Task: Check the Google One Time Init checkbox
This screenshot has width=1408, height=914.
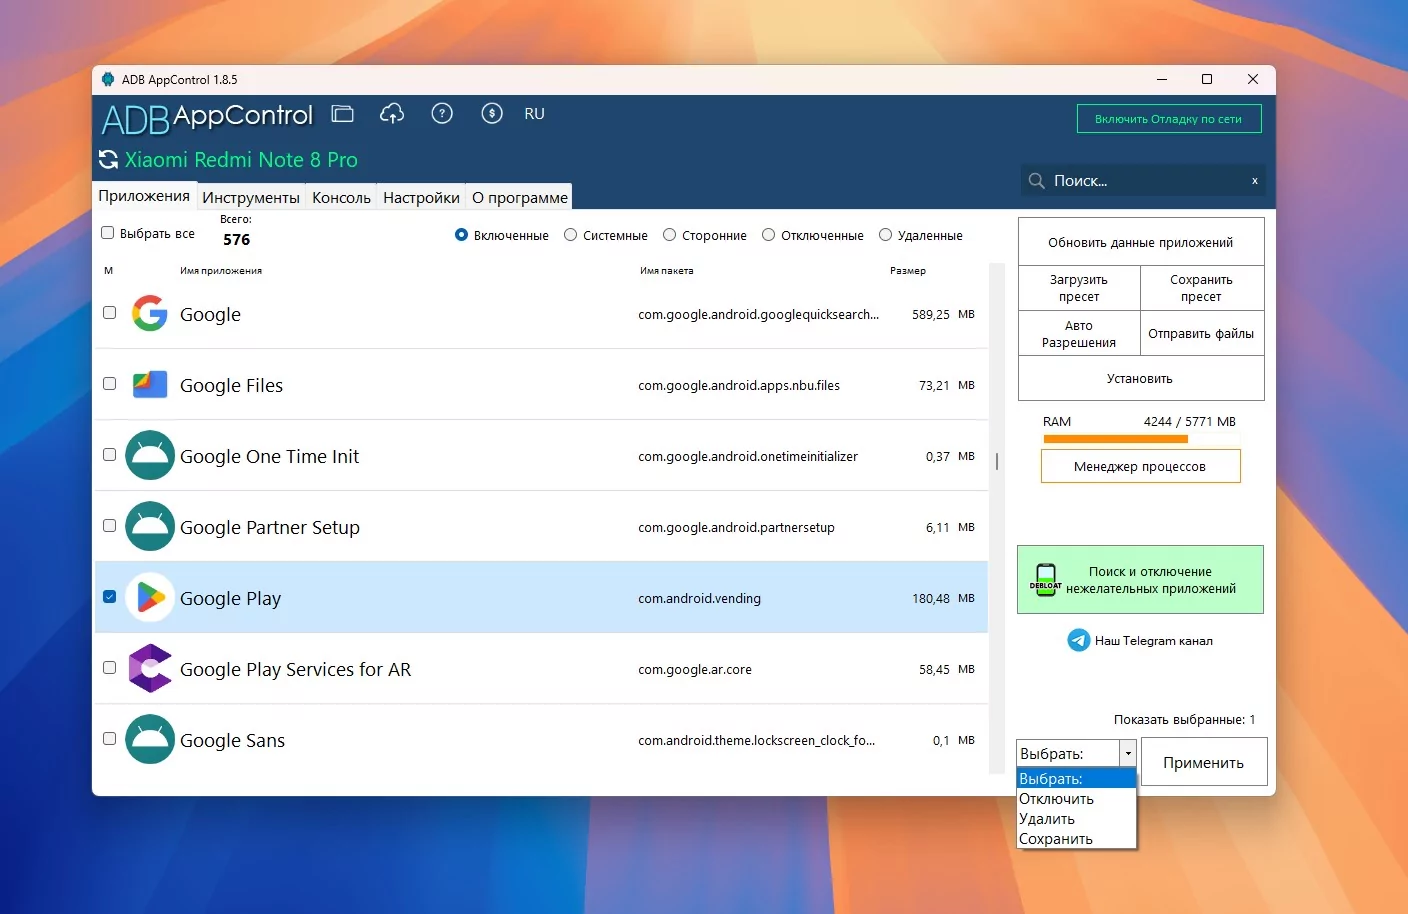Action: [x=110, y=455]
